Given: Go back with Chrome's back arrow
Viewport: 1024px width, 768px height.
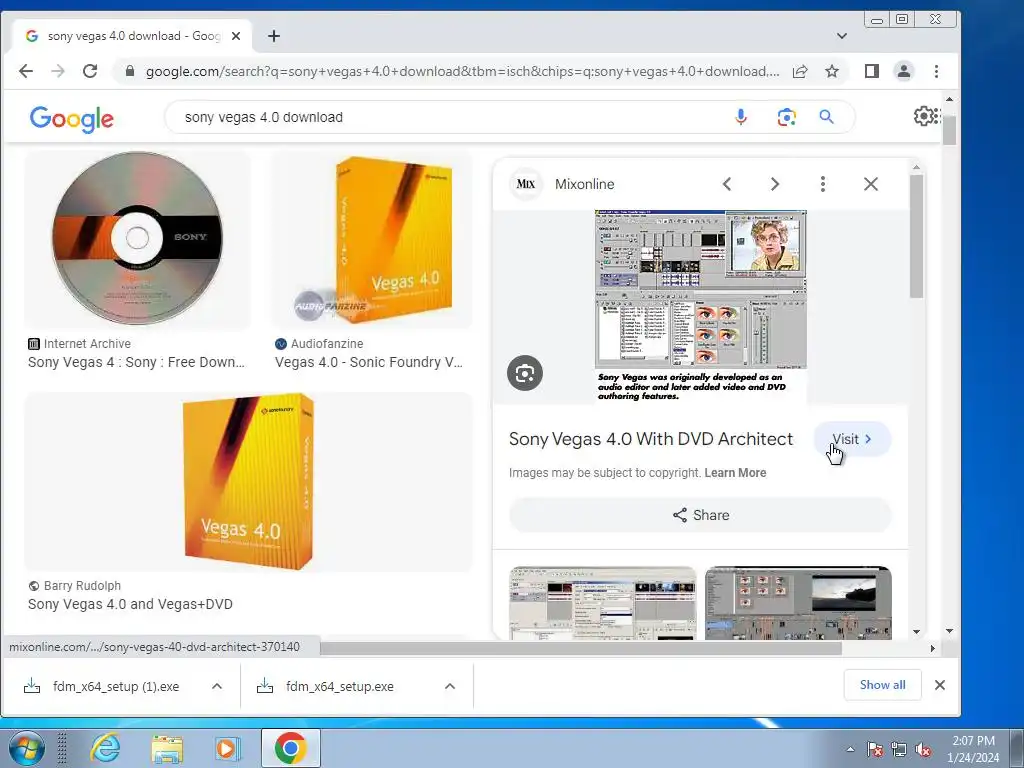Looking at the screenshot, I should 25,71.
